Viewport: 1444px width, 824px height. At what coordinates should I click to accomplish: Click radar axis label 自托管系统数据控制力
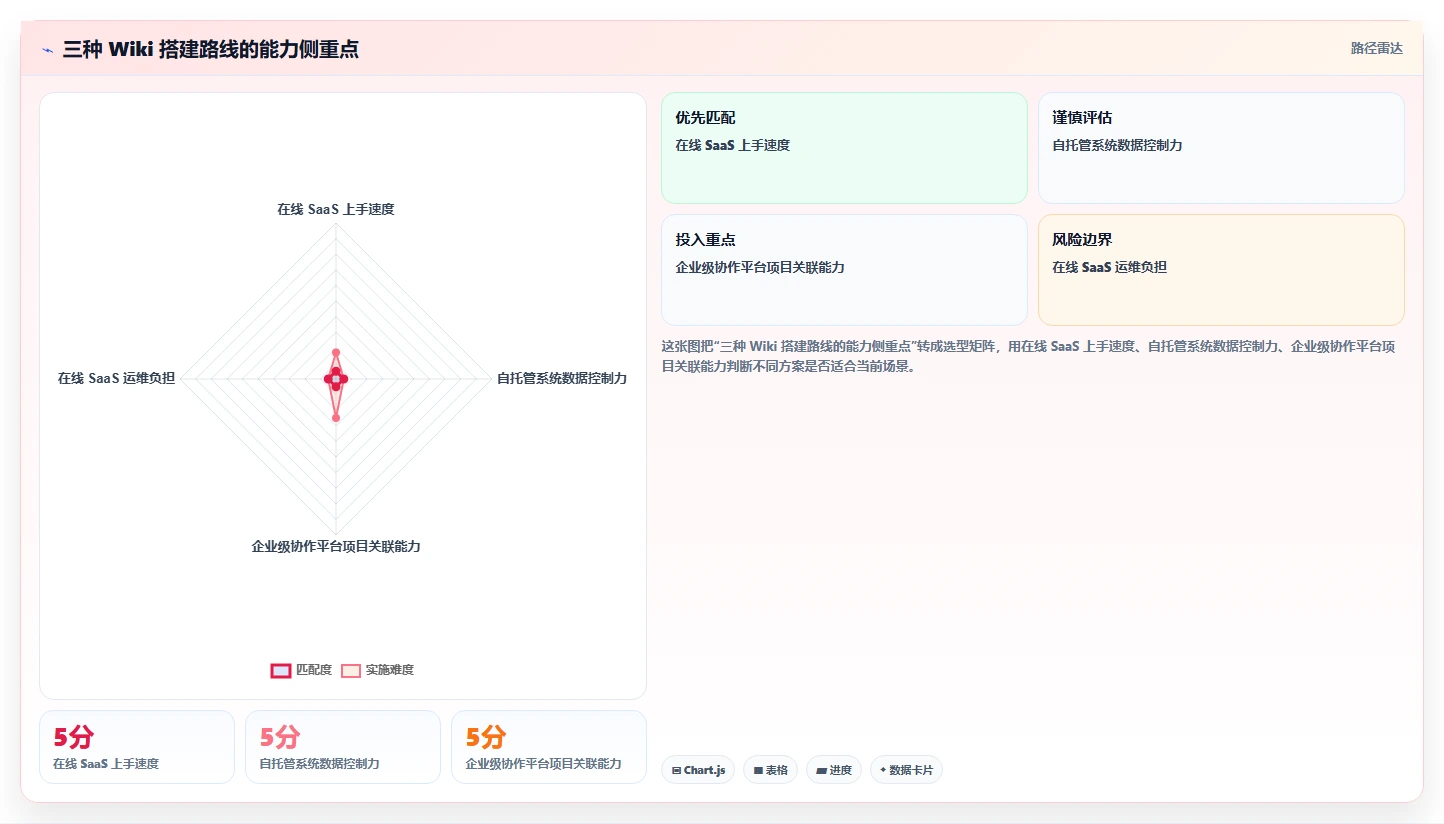coord(562,378)
